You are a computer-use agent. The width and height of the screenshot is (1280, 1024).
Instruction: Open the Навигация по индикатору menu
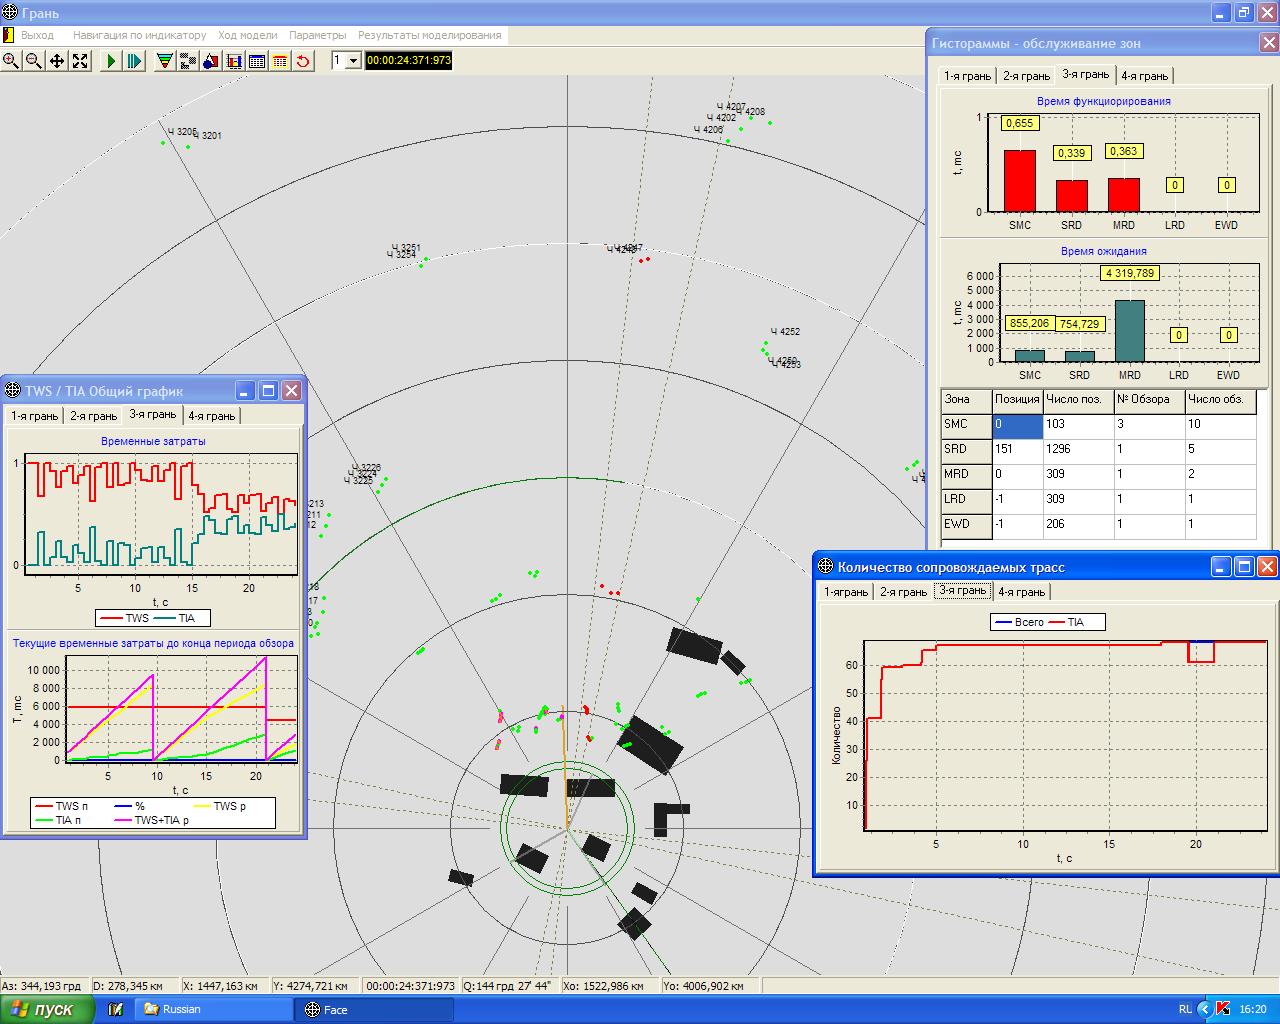pos(139,35)
